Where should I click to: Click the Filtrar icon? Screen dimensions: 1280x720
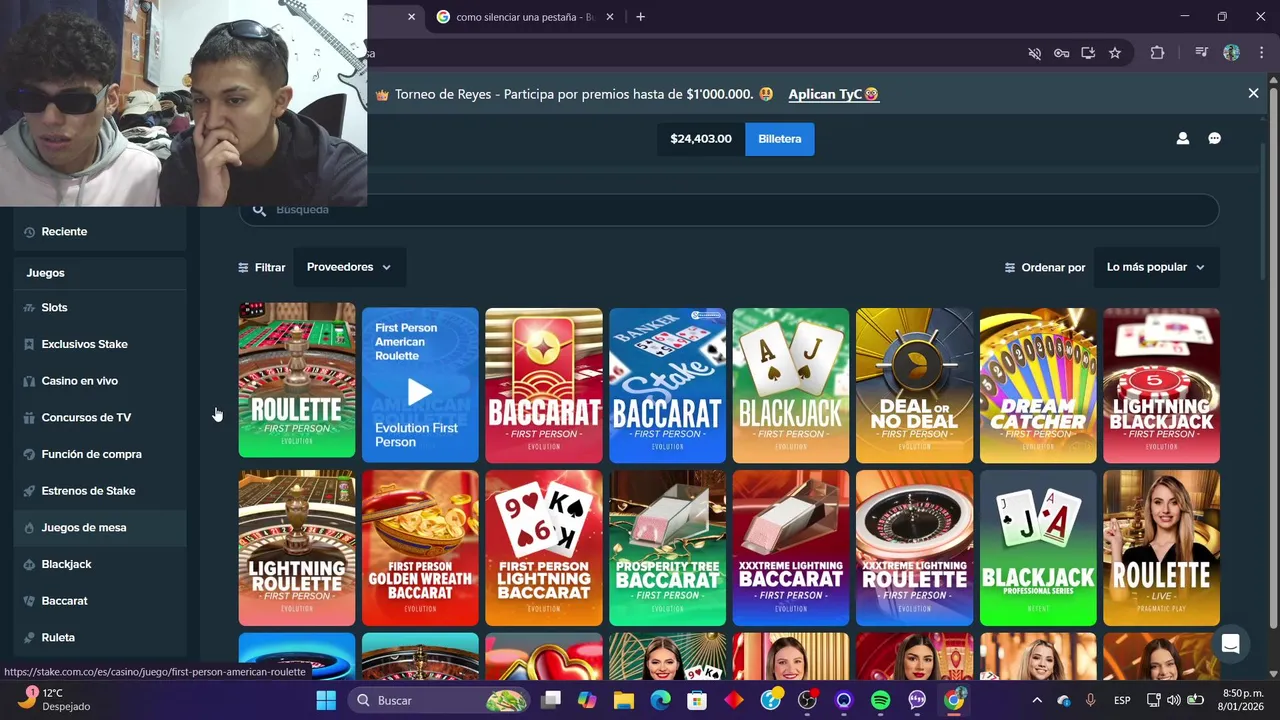[x=243, y=268]
